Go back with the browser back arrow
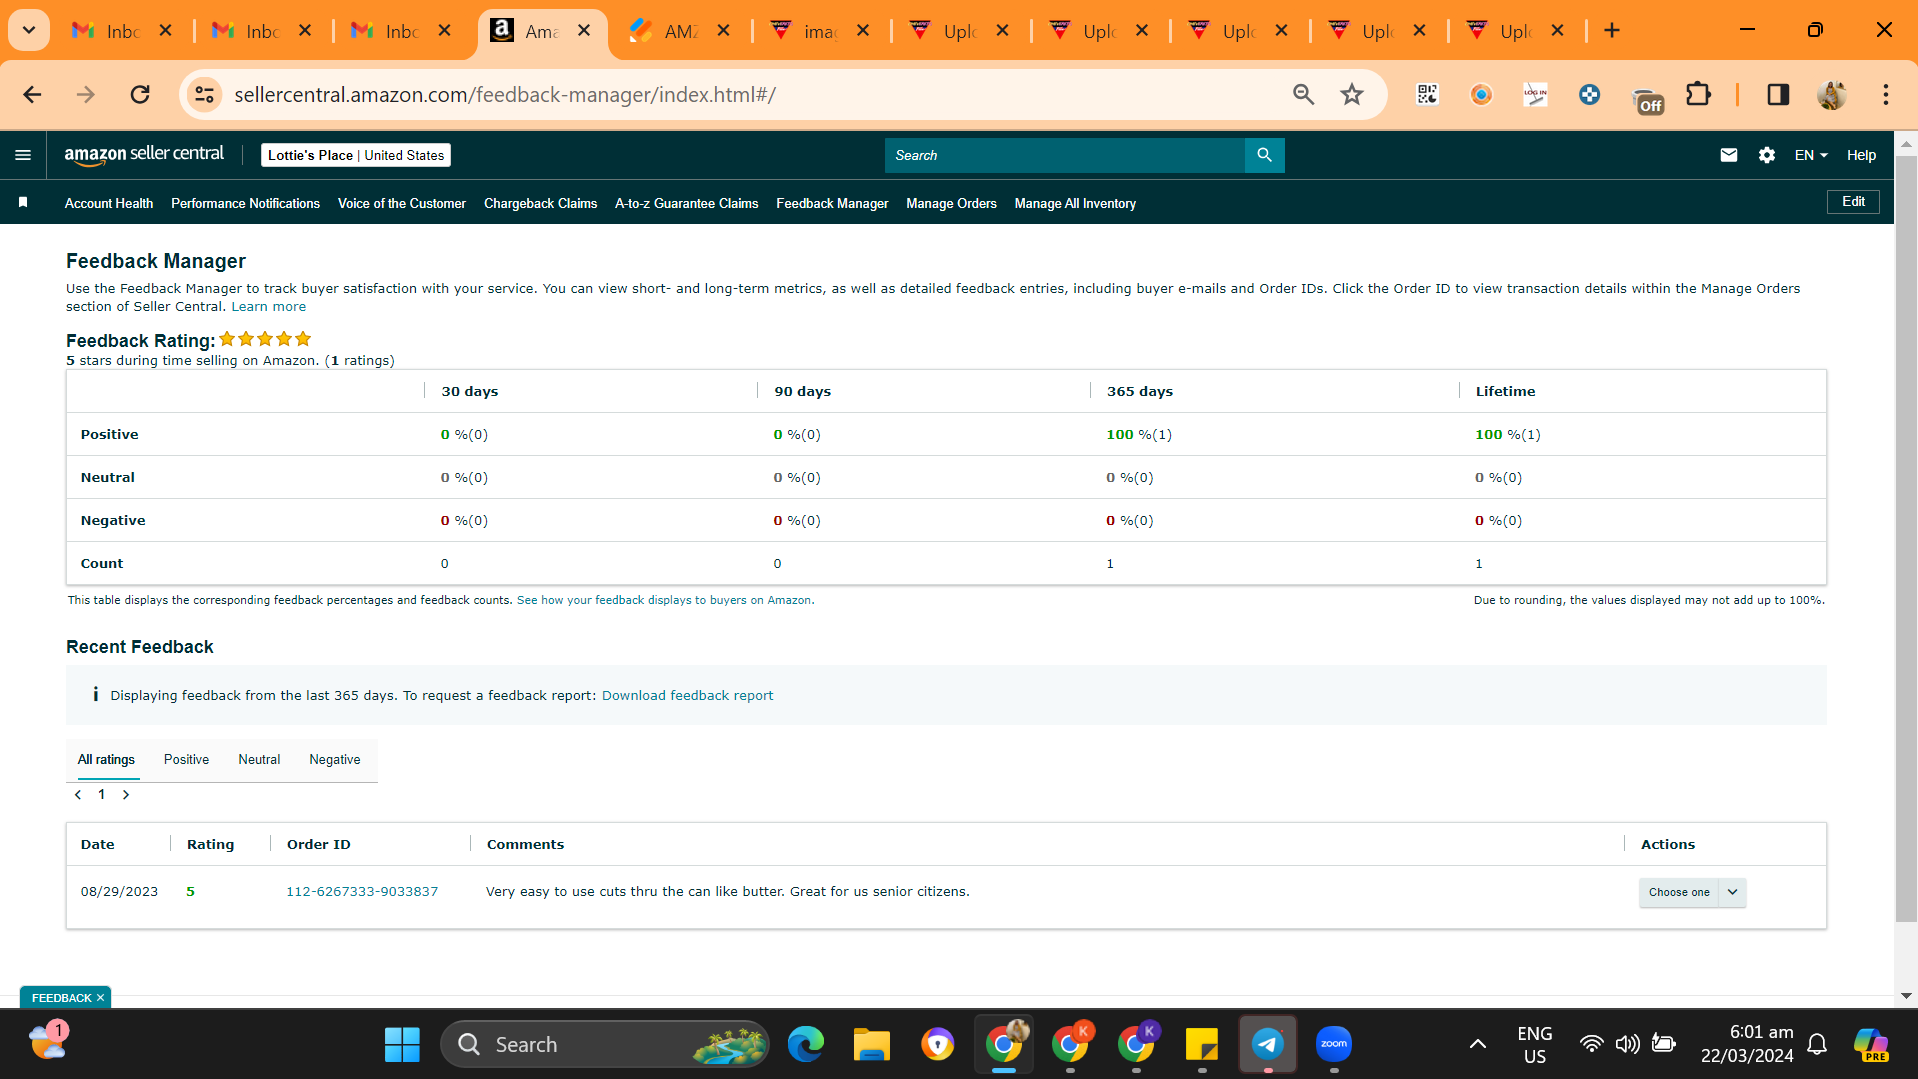The width and height of the screenshot is (1918, 1079). 32,94
